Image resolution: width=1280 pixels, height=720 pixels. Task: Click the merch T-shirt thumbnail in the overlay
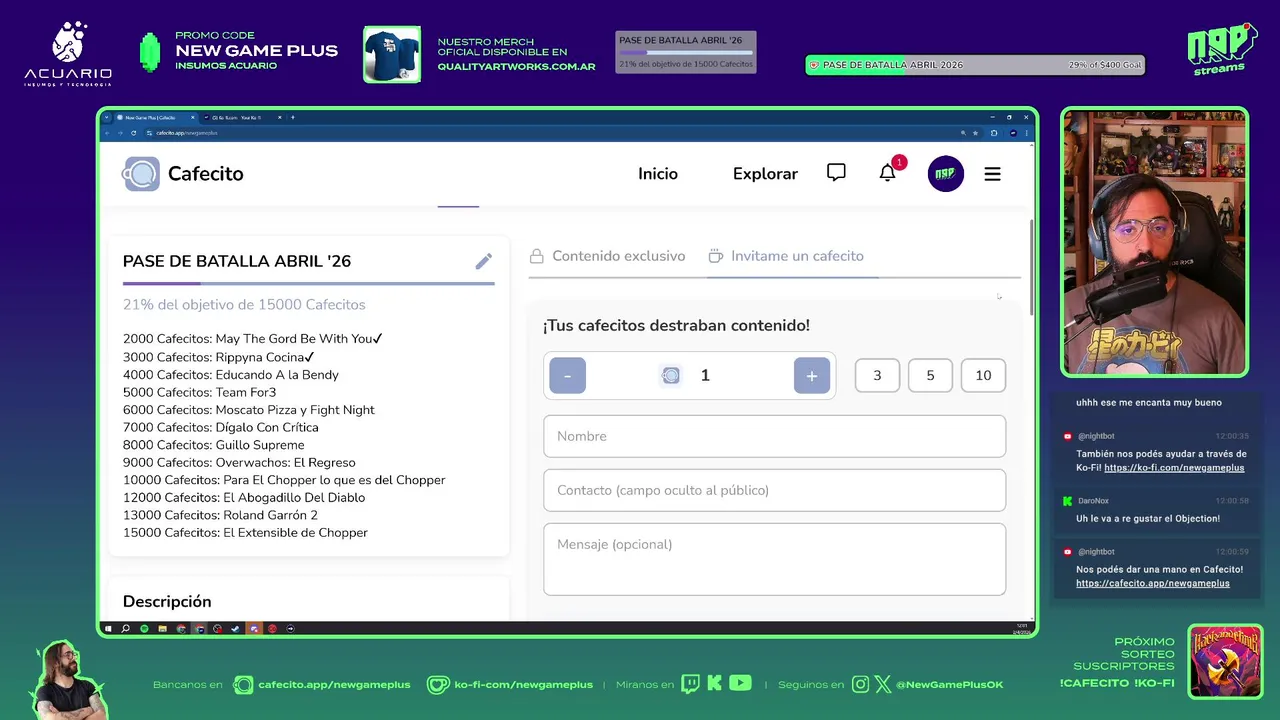tap(392, 54)
